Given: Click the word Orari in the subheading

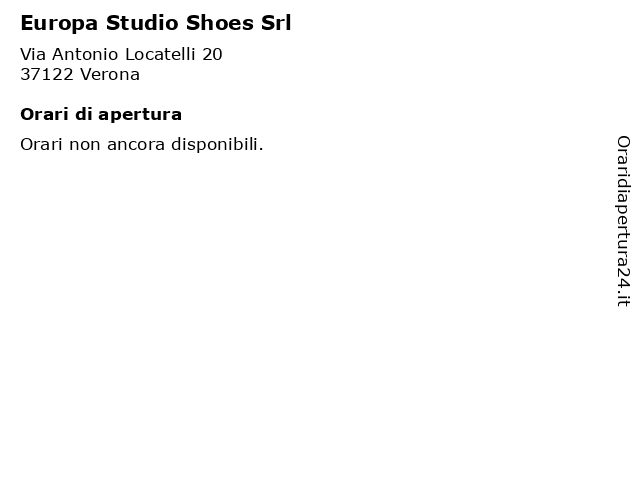Looking at the screenshot, I should pos(44,115).
